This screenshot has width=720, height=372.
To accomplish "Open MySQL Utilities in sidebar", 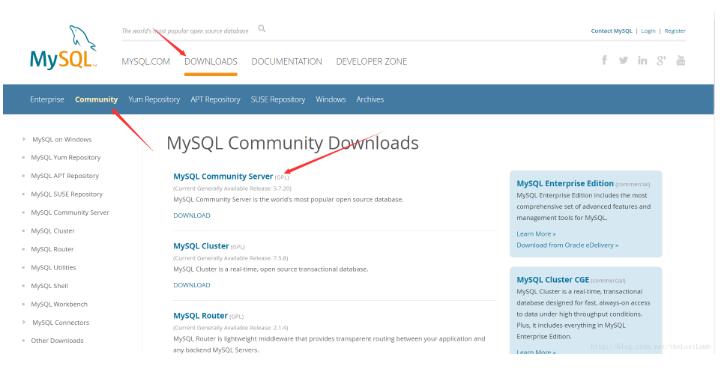I will point(53,267).
